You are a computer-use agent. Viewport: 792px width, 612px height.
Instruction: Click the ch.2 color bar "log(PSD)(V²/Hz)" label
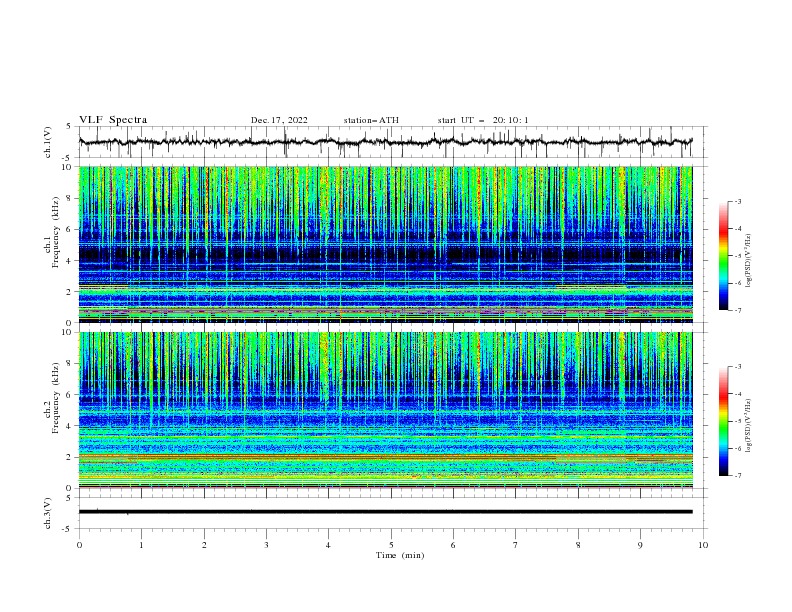click(x=748, y=425)
